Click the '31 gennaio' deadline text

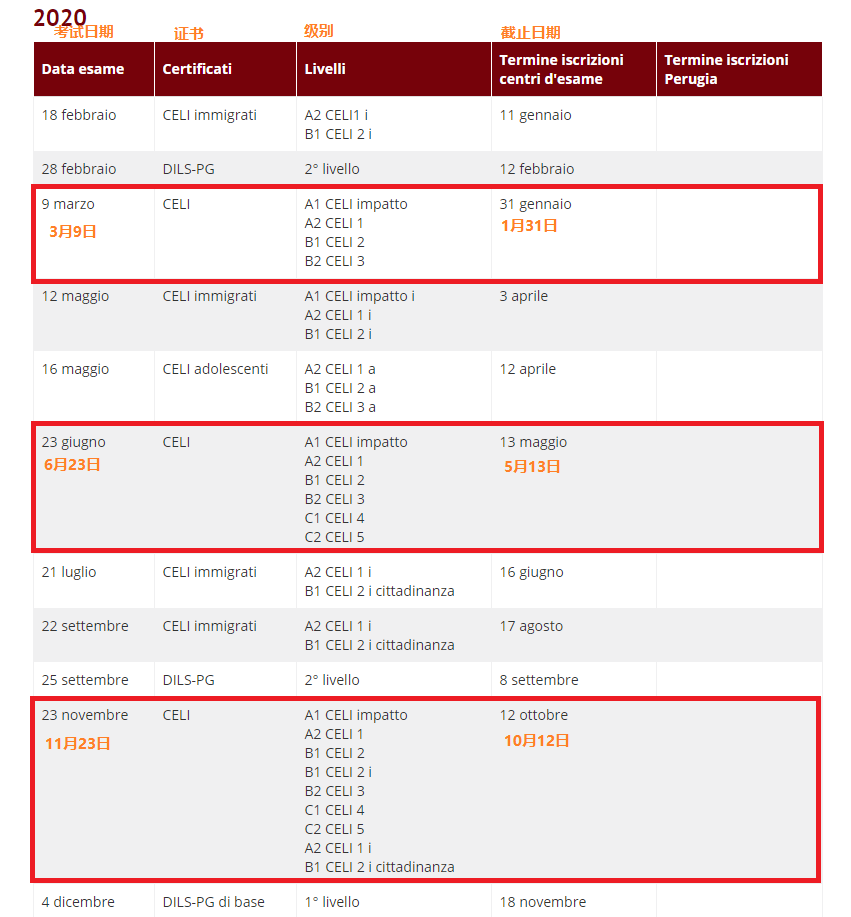[x=535, y=204]
